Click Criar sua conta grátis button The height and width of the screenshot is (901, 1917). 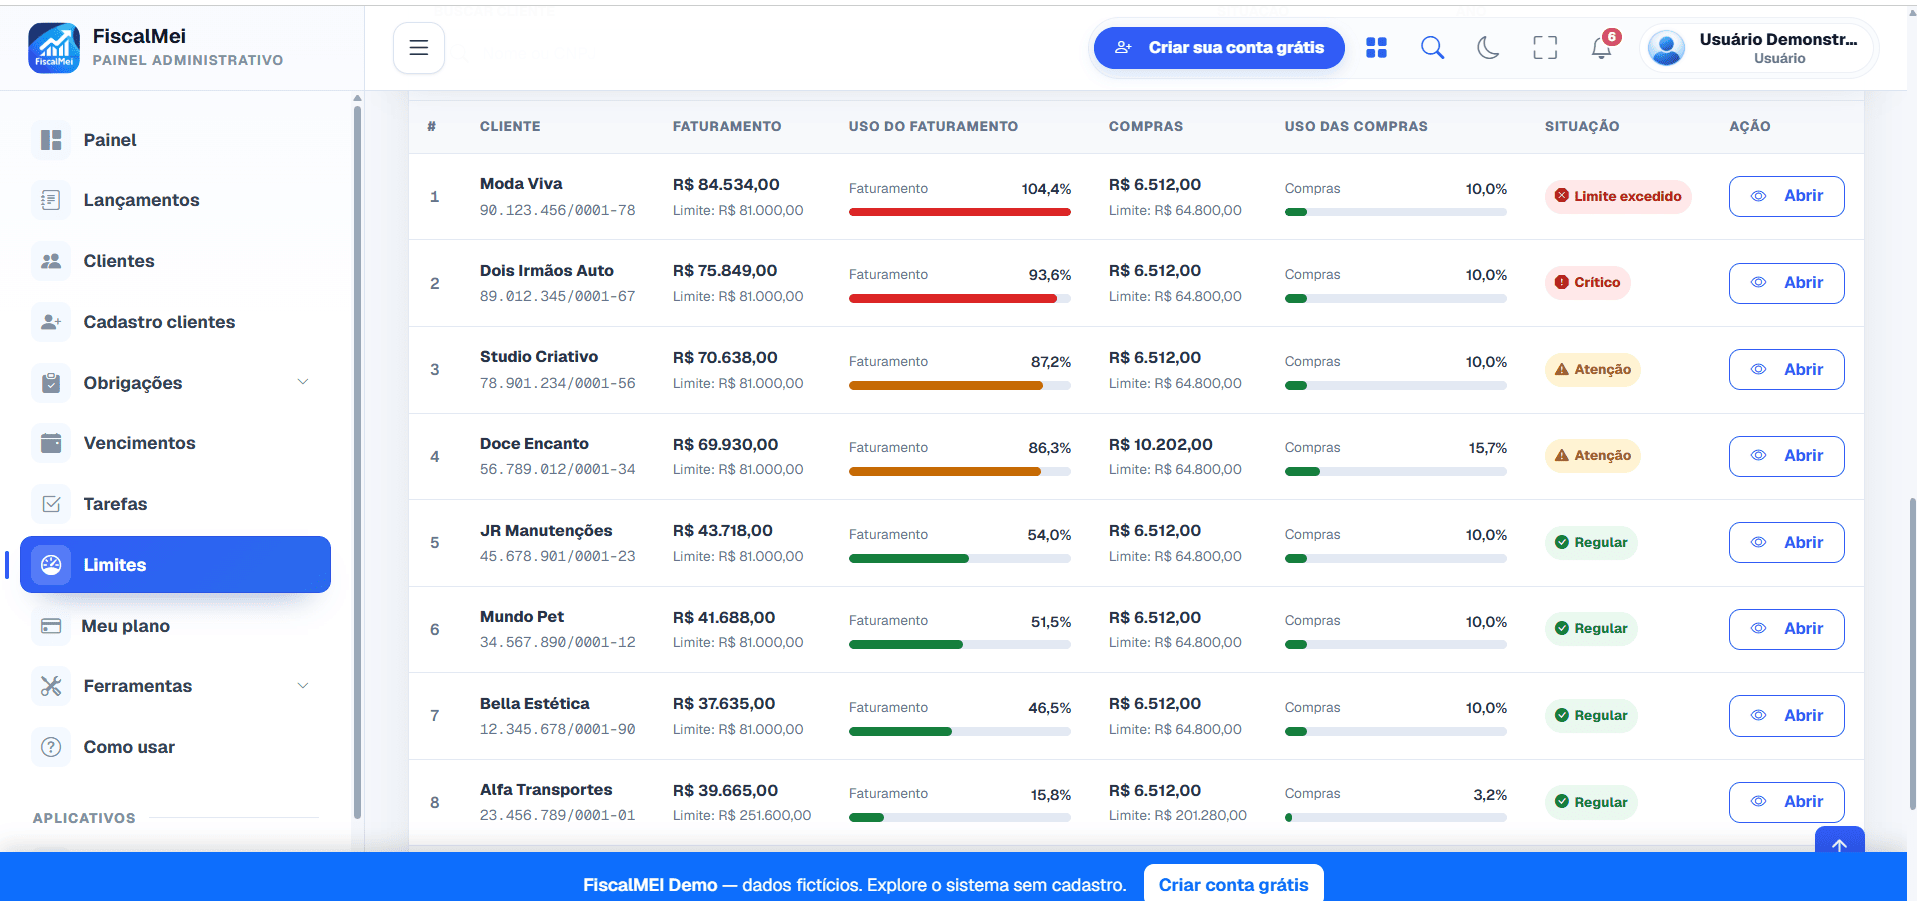coord(1219,48)
